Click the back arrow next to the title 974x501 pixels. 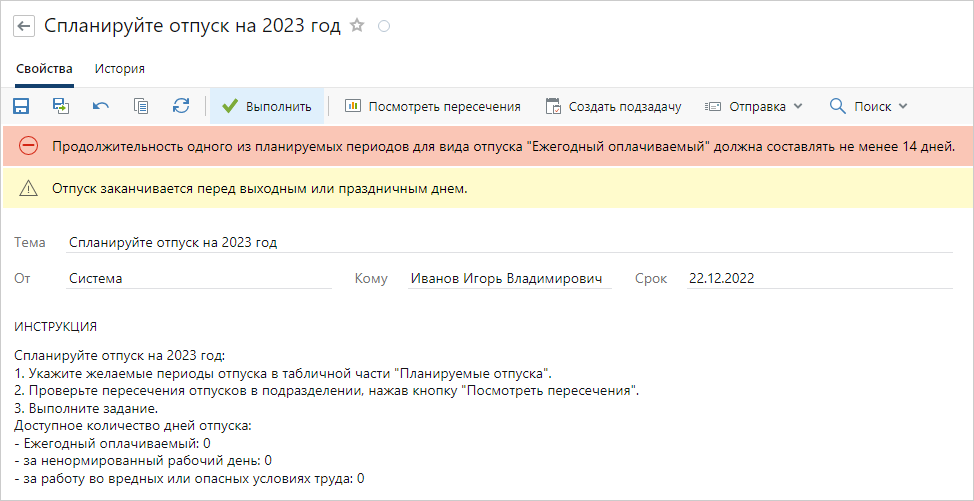(x=24, y=26)
